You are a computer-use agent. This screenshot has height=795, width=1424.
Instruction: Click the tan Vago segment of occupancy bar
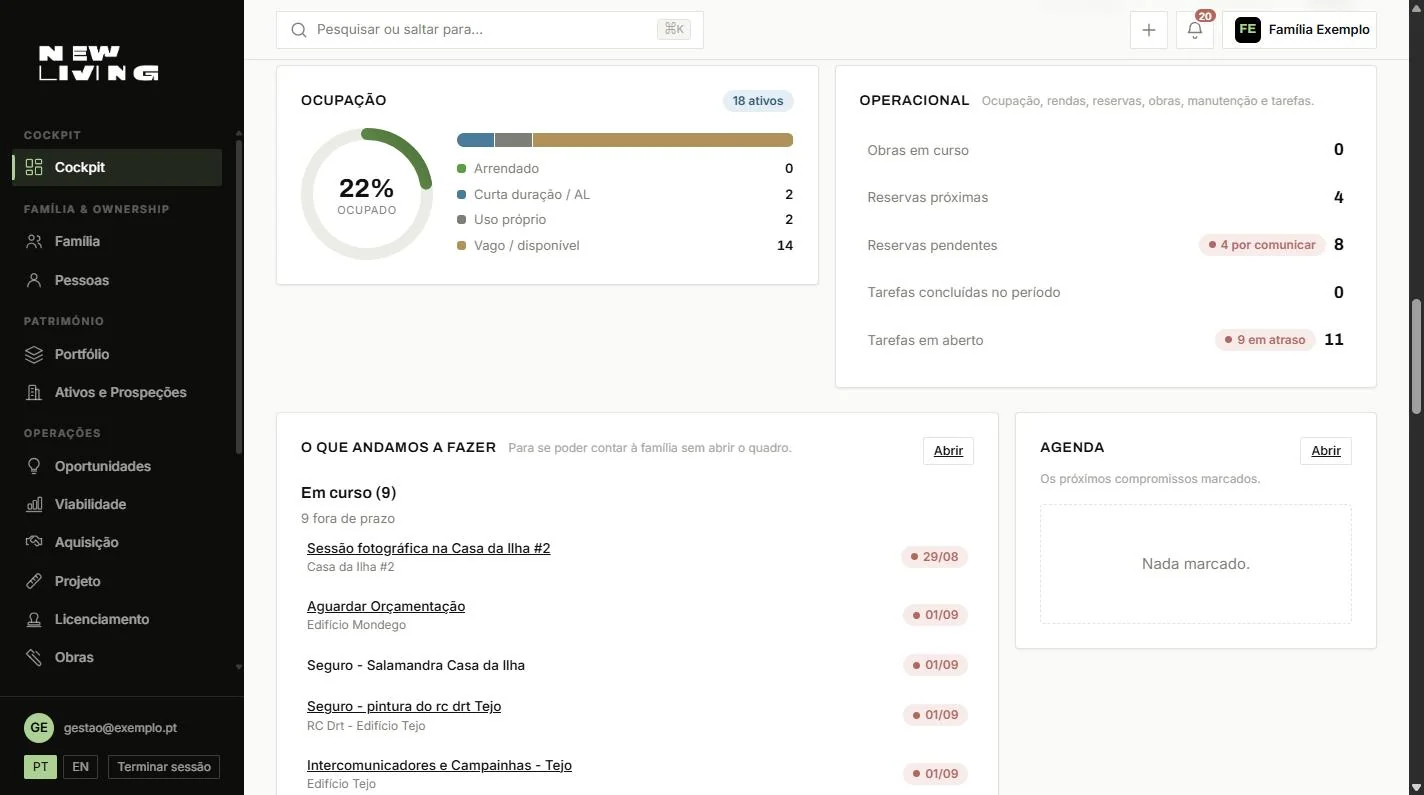(x=663, y=140)
